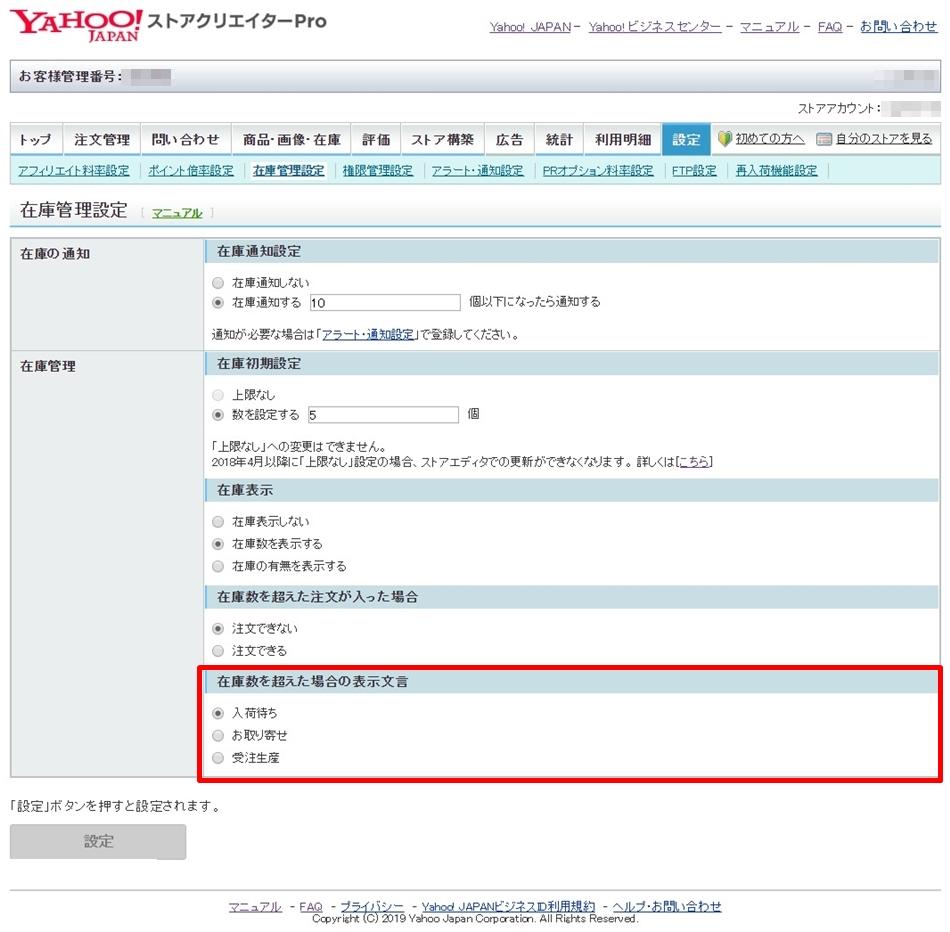Image resolution: width=950 pixels, height=932 pixels.
Task: Open the ストア構築 tab
Action: click(442, 139)
